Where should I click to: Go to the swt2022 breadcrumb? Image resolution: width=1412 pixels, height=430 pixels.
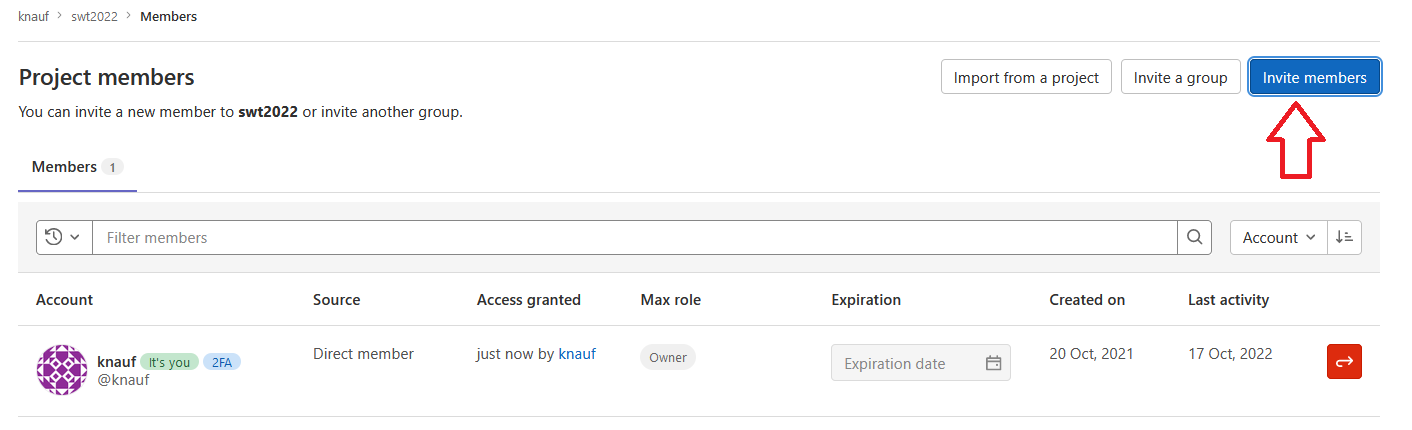[x=94, y=17]
